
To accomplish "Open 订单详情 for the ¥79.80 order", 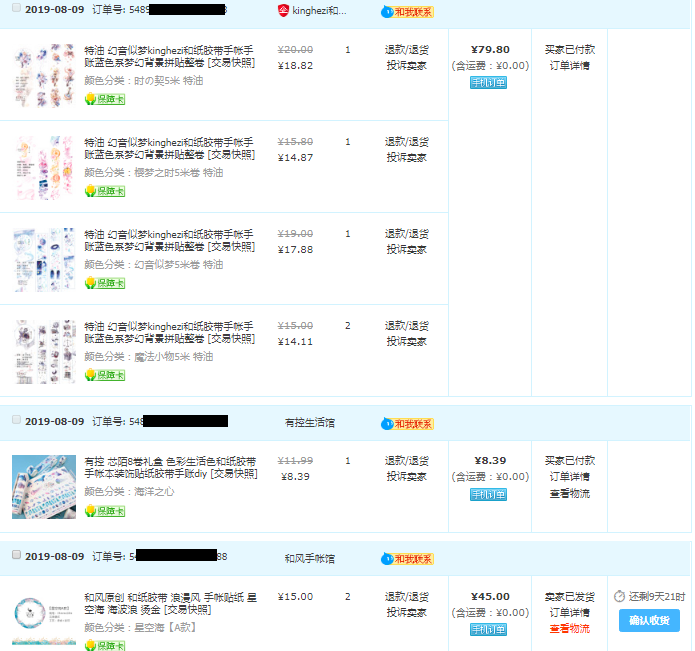I will [569, 66].
